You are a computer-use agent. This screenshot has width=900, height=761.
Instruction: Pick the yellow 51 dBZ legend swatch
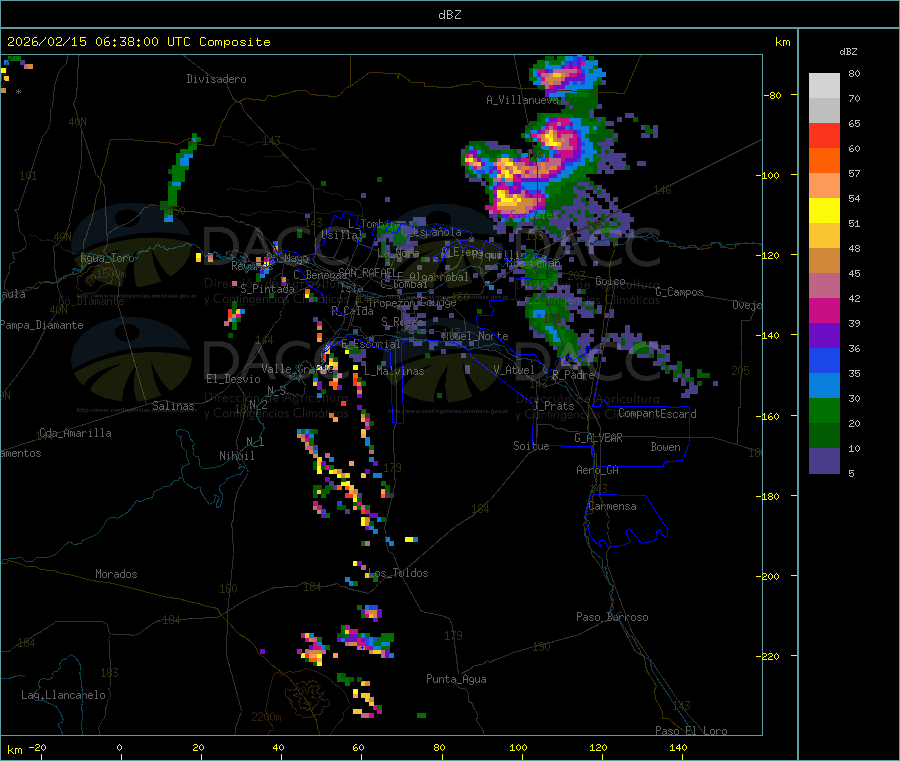824,211
